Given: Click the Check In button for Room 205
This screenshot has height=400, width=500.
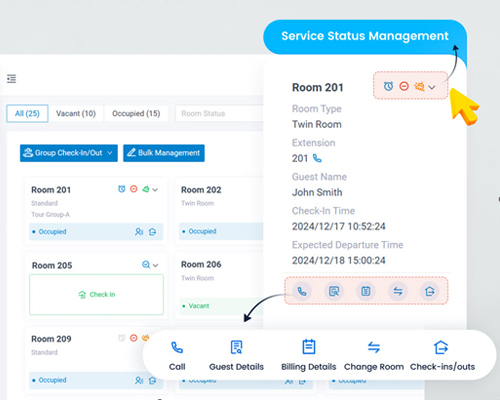Looking at the screenshot, I should (x=96, y=295).
